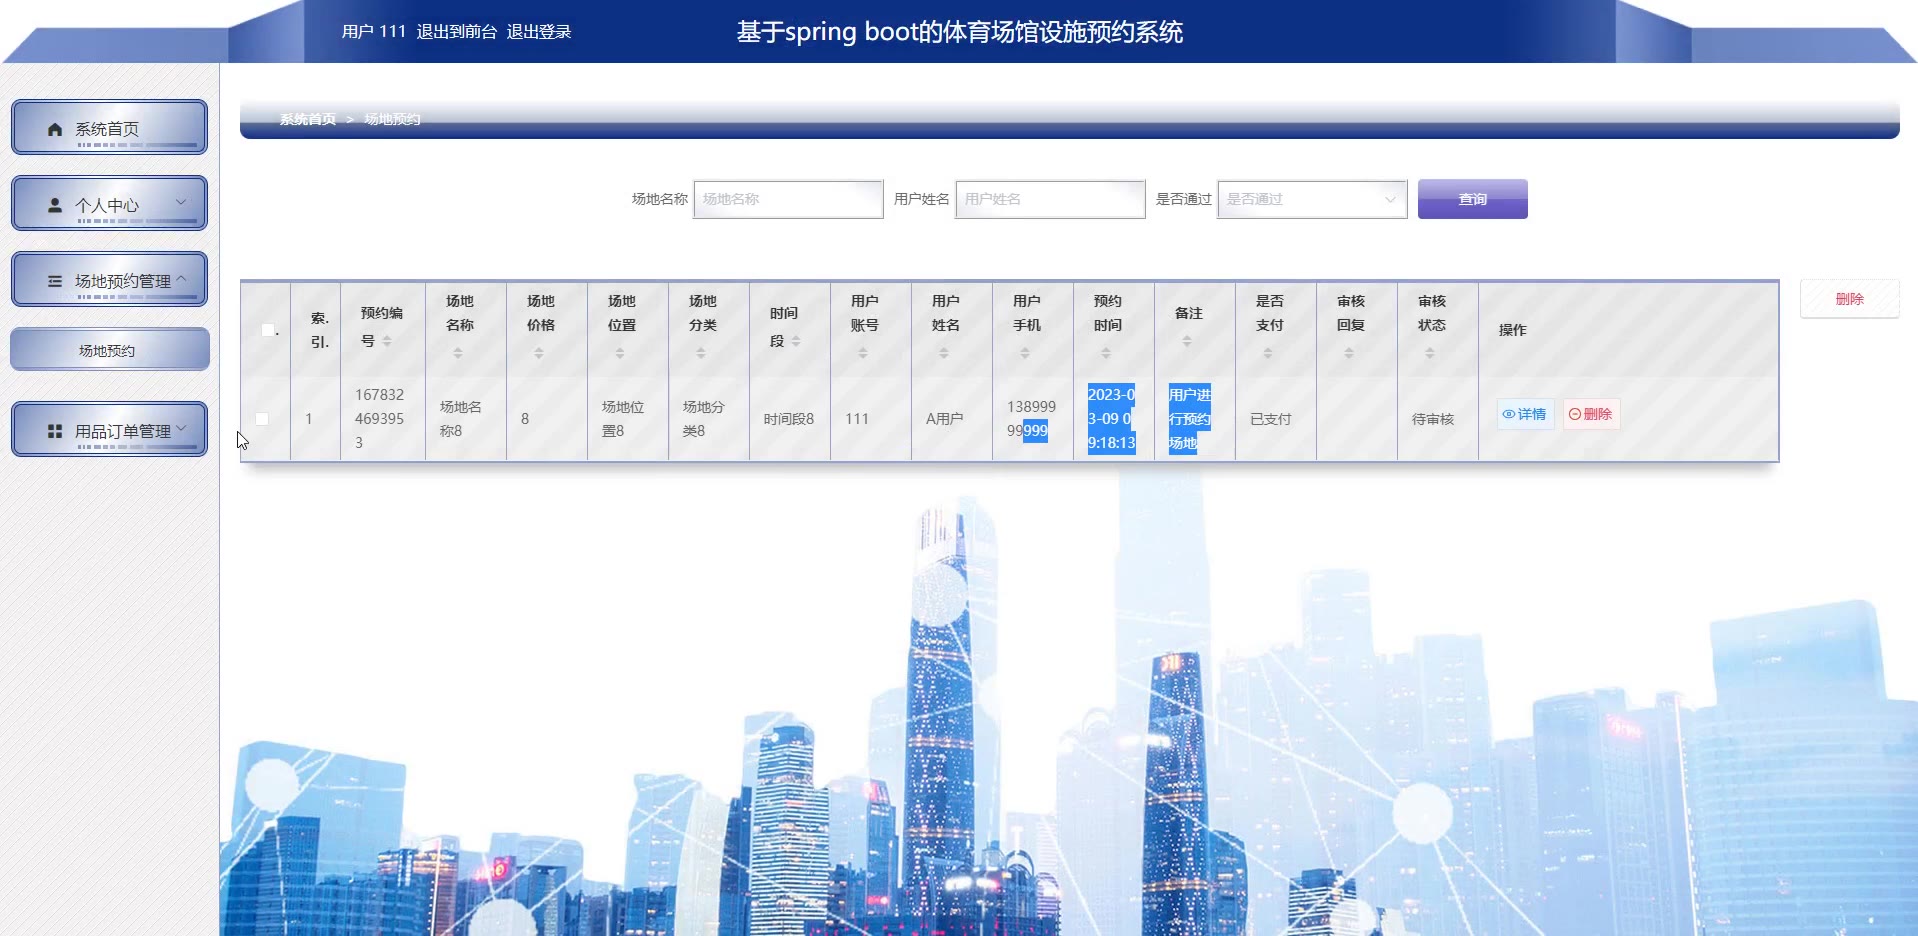Click the person icon beside 个人中心
The width and height of the screenshot is (1918, 936).
click(x=55, y=205)
